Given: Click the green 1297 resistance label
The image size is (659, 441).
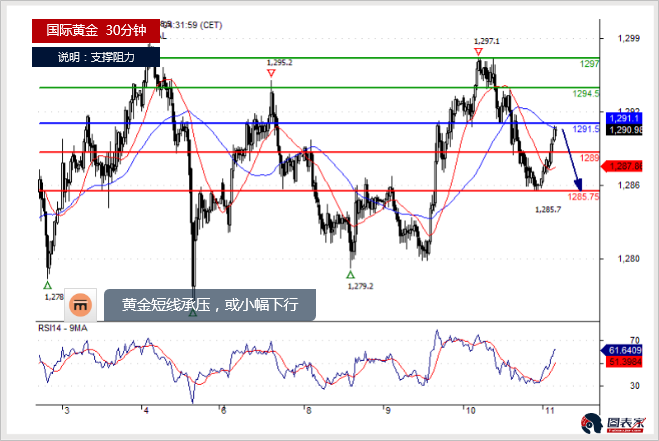Looking at the screenshot, I should pos(589,64).
